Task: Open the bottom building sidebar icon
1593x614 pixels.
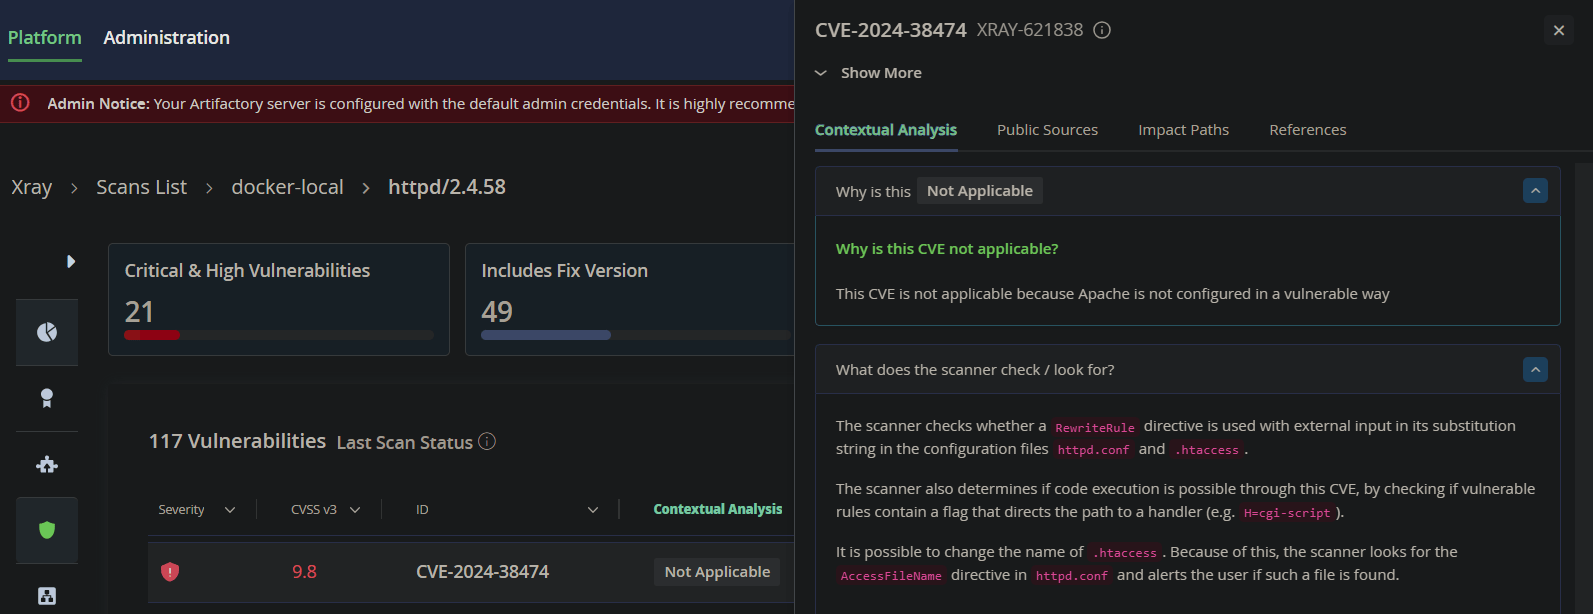Action: pos(47,596)
